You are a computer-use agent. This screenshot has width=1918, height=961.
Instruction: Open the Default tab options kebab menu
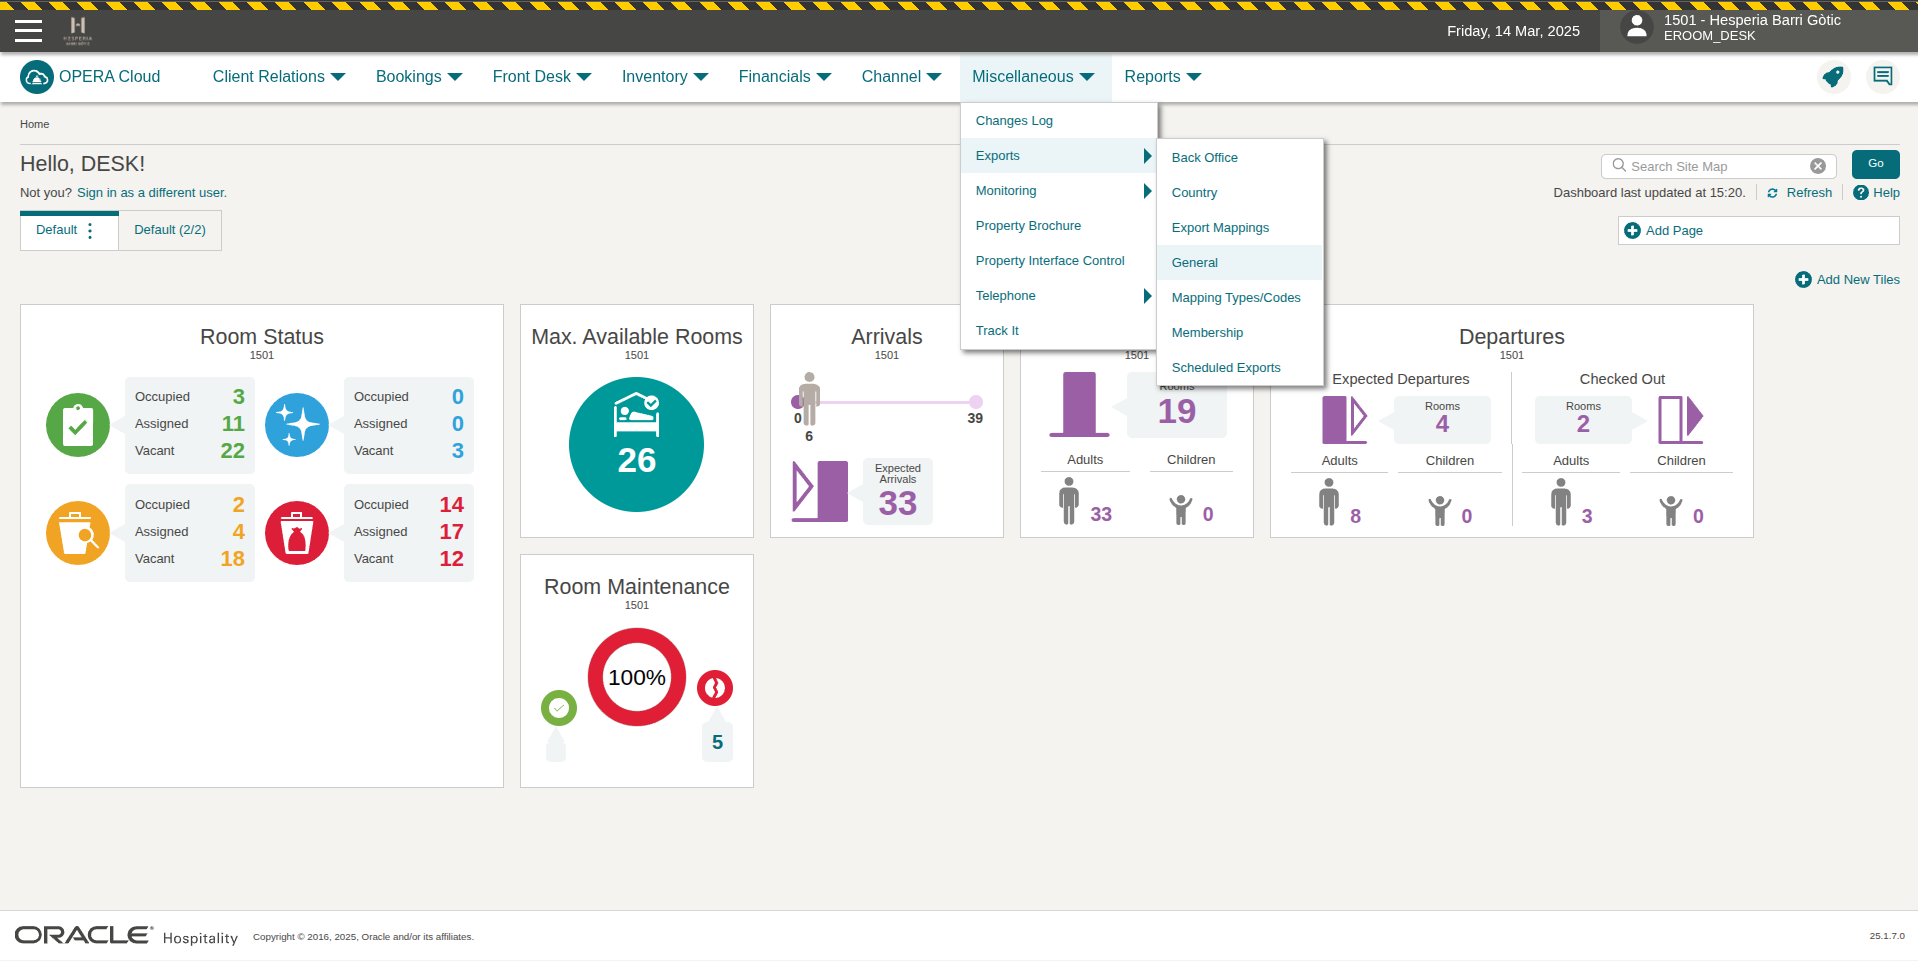[x=90, y=230]
